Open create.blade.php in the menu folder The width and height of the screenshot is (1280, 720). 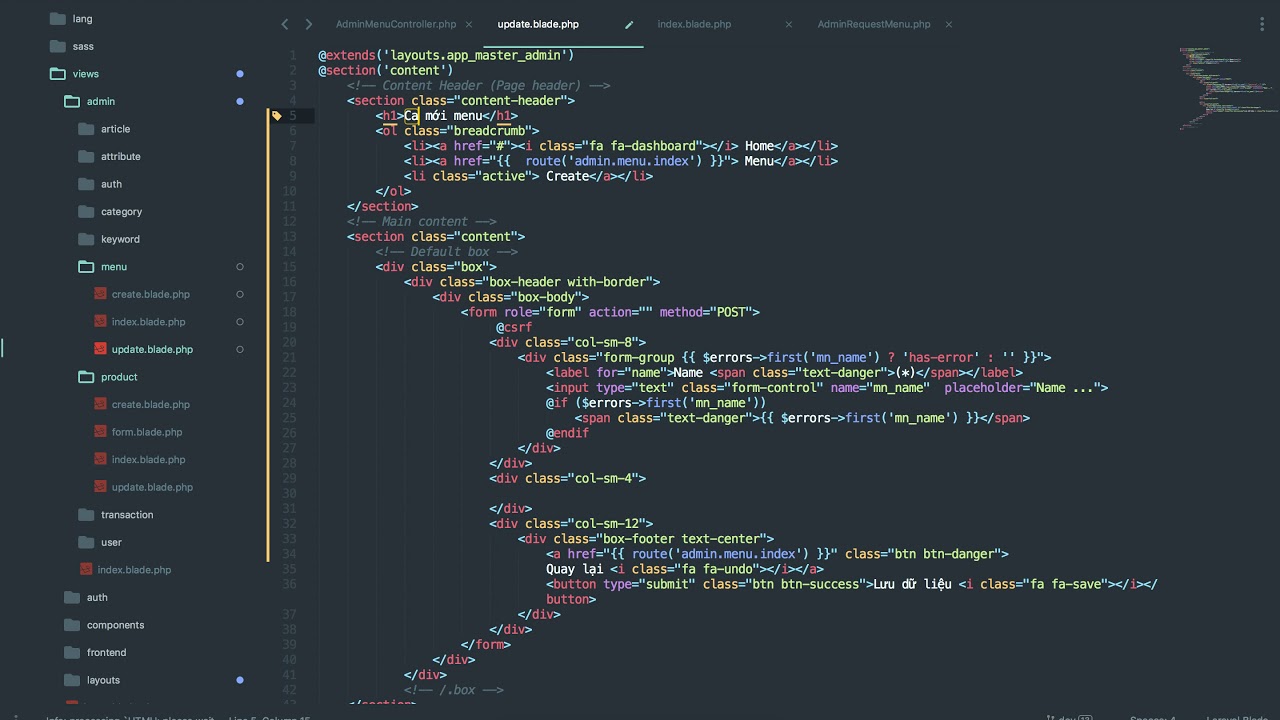[150, 294]
